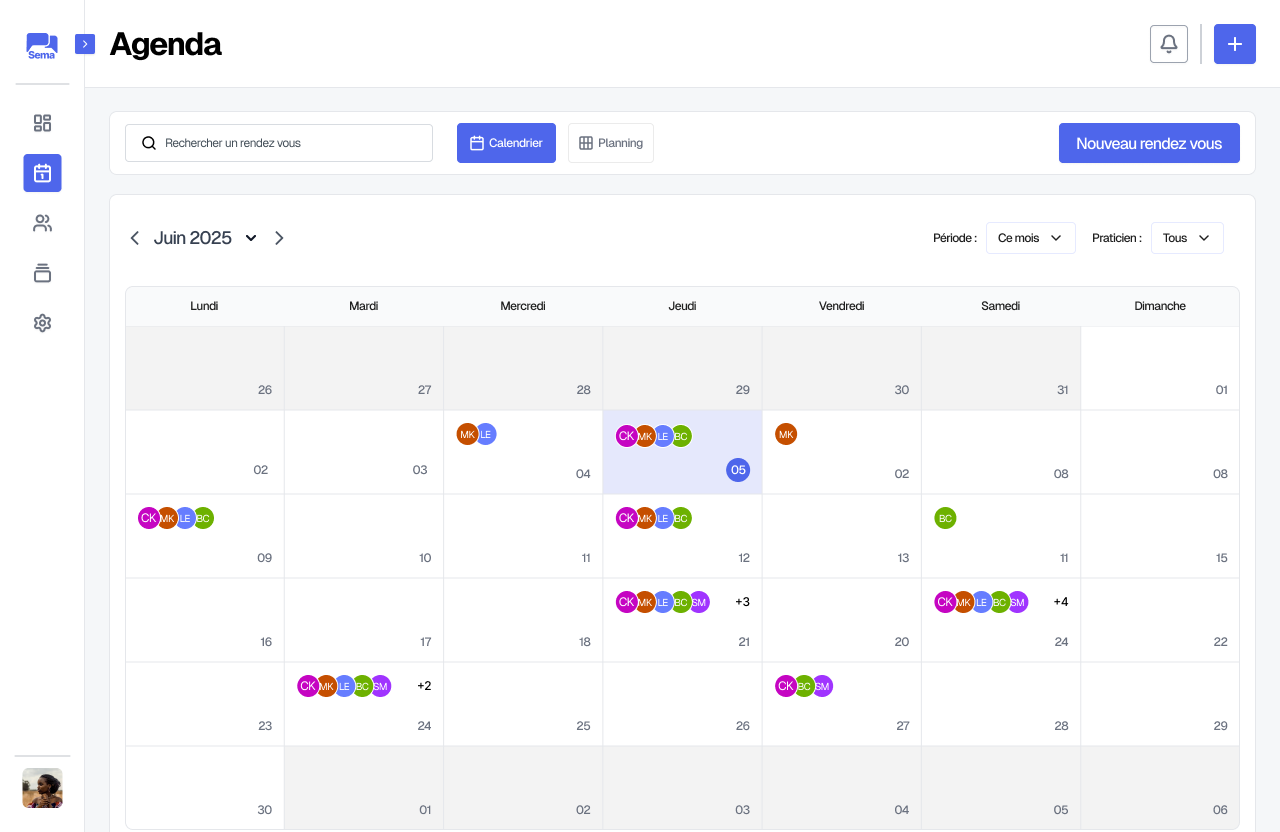Click the "Nouveau rendez vous" button

1149,143
